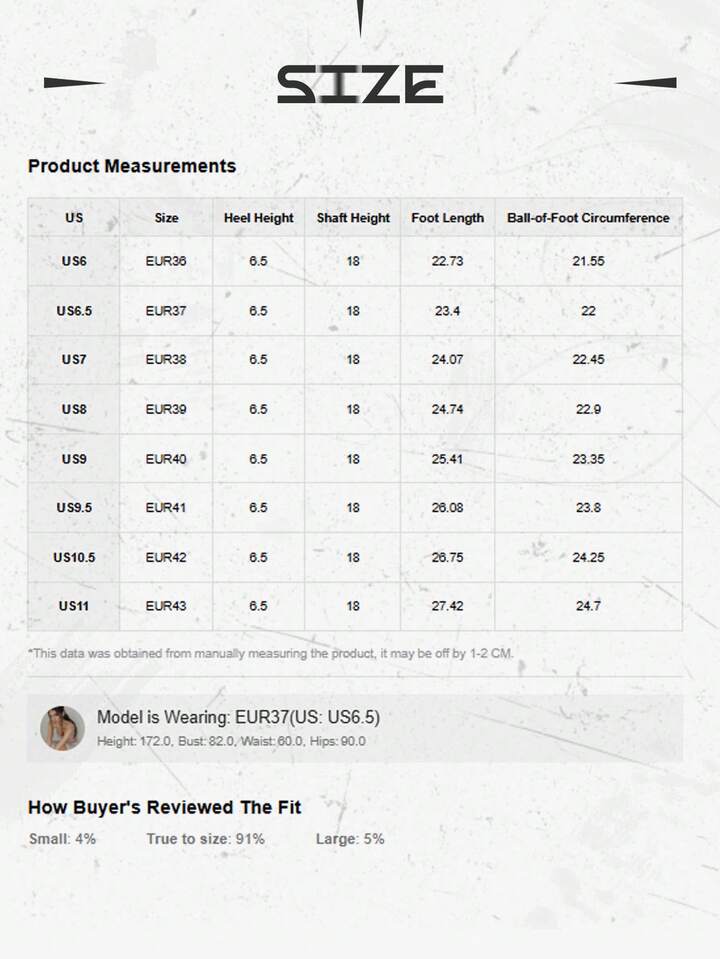This screenshot has height=959, width=720.
Task: Click the 25.41 foot length value
Action: click(x=447, y=459)
